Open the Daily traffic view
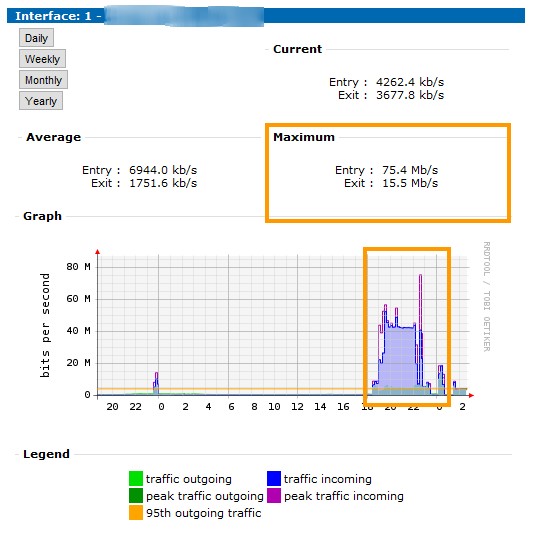The image size is (557, 537). pyautogui.click(x=36, y=38)
